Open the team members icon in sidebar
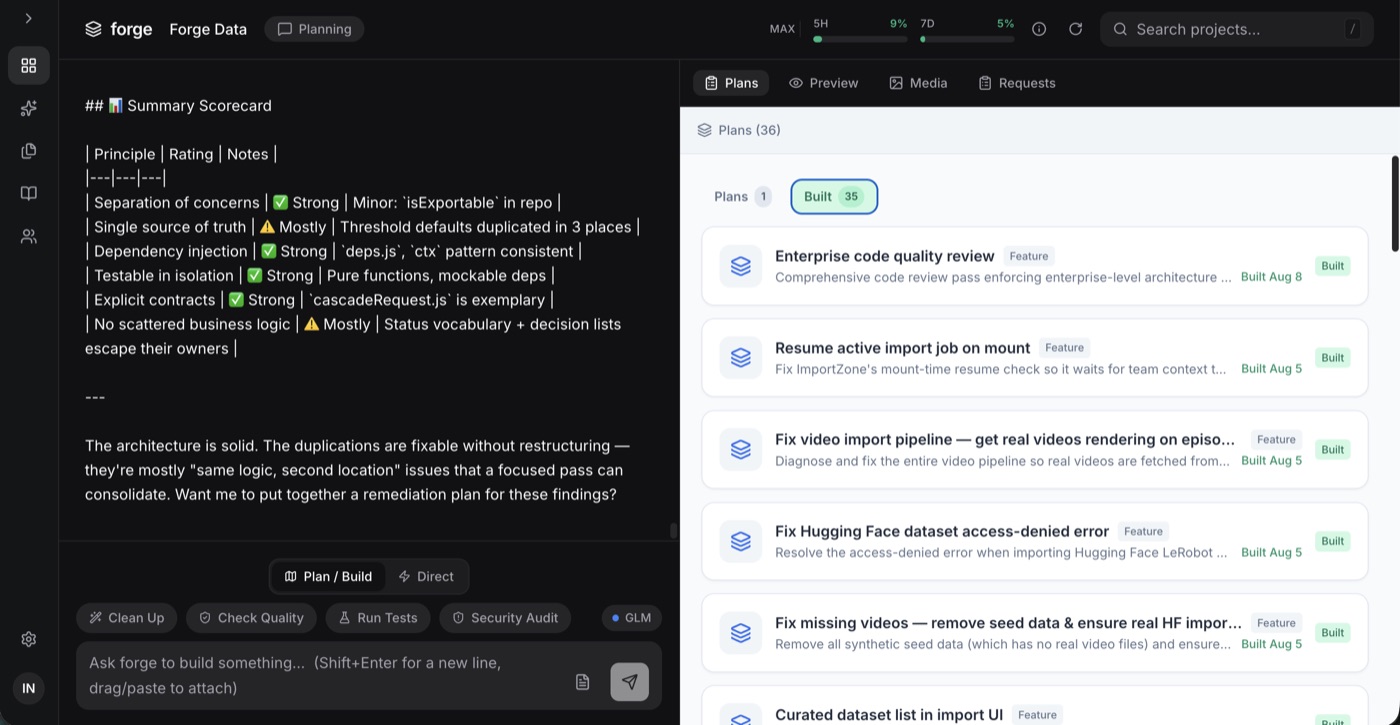The height and width of the screenshot is (725, 1400). coord(29,236)
